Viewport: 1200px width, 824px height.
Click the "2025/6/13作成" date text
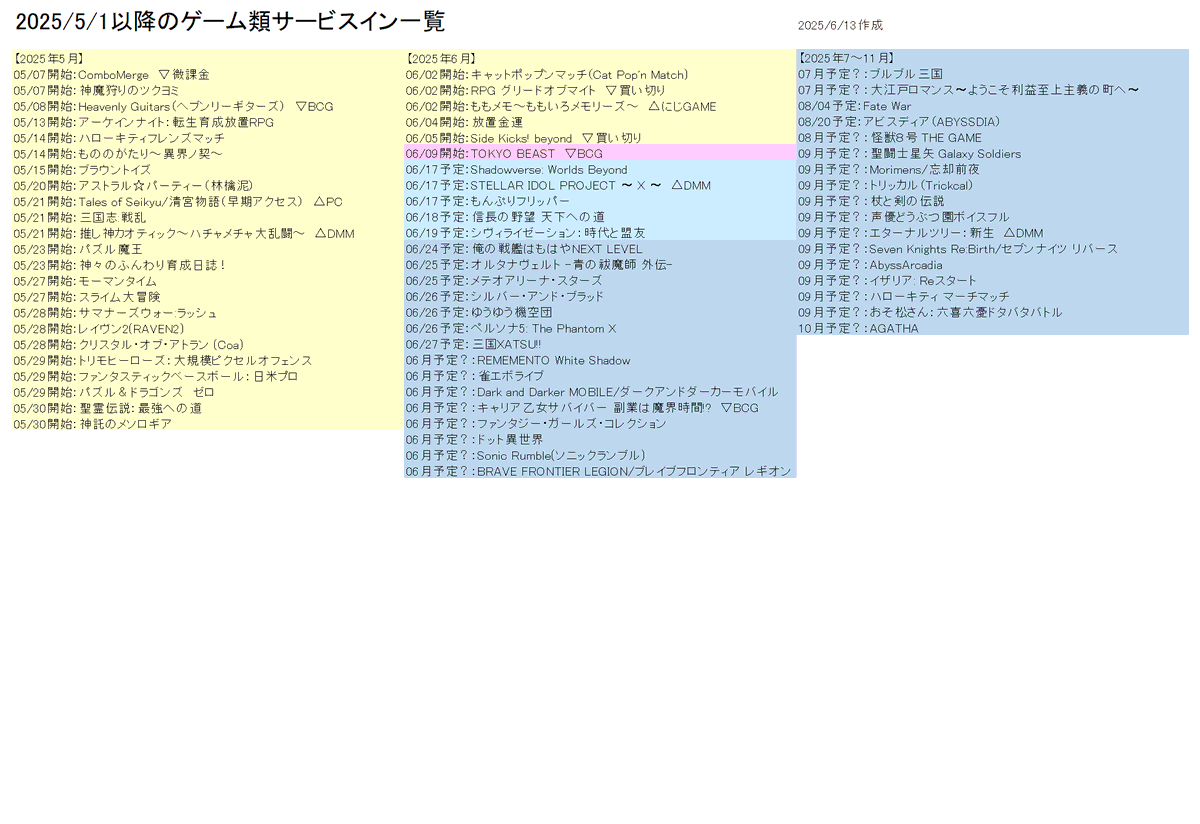click(x=841, y=25)
